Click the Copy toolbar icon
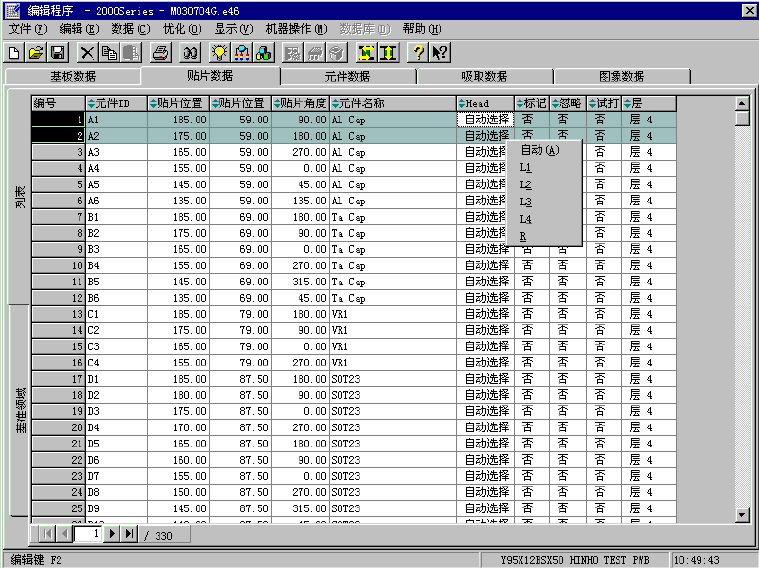This screenshot has width=759, height=568. tap(109, 53)
